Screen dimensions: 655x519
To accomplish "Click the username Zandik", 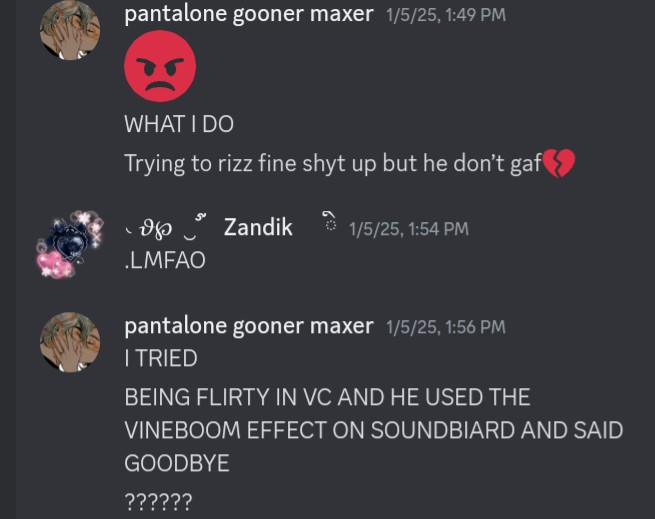I will (258, 227).
